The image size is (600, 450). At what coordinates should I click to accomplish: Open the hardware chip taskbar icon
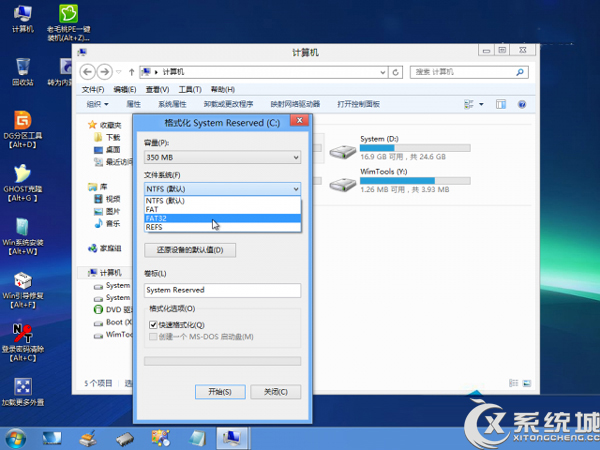(125, 439)
